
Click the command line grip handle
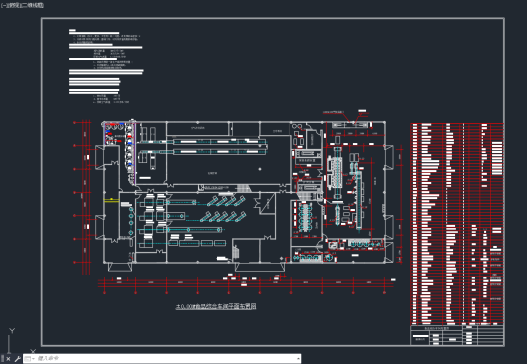click(x=3, y=359)
